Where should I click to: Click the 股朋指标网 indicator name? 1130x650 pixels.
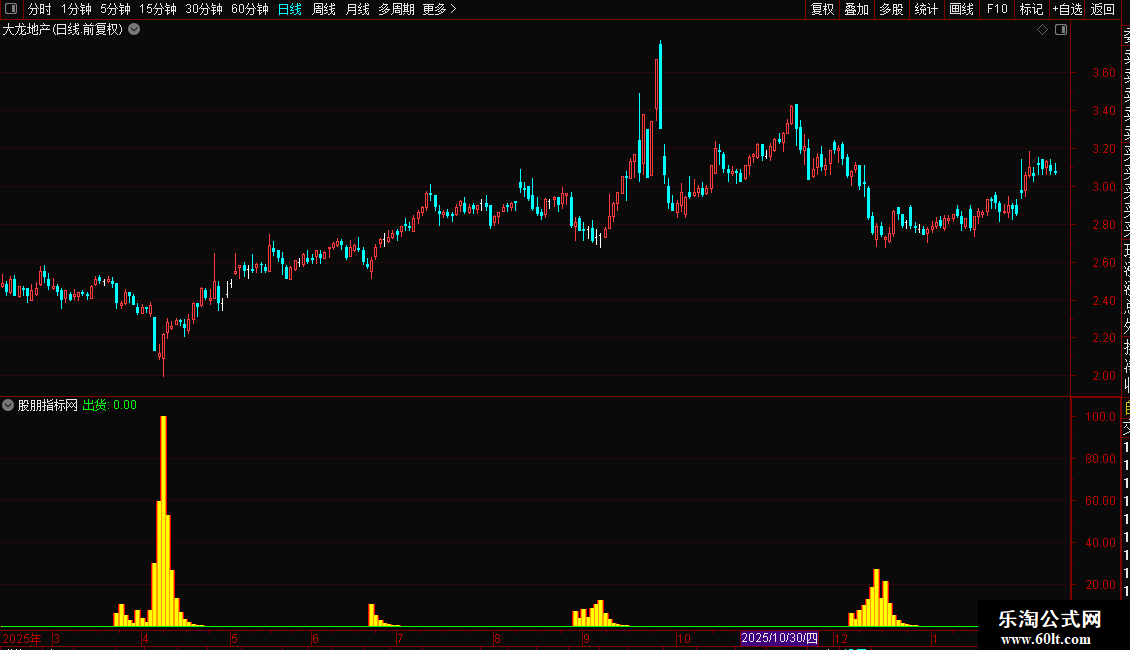pos(48,405)
